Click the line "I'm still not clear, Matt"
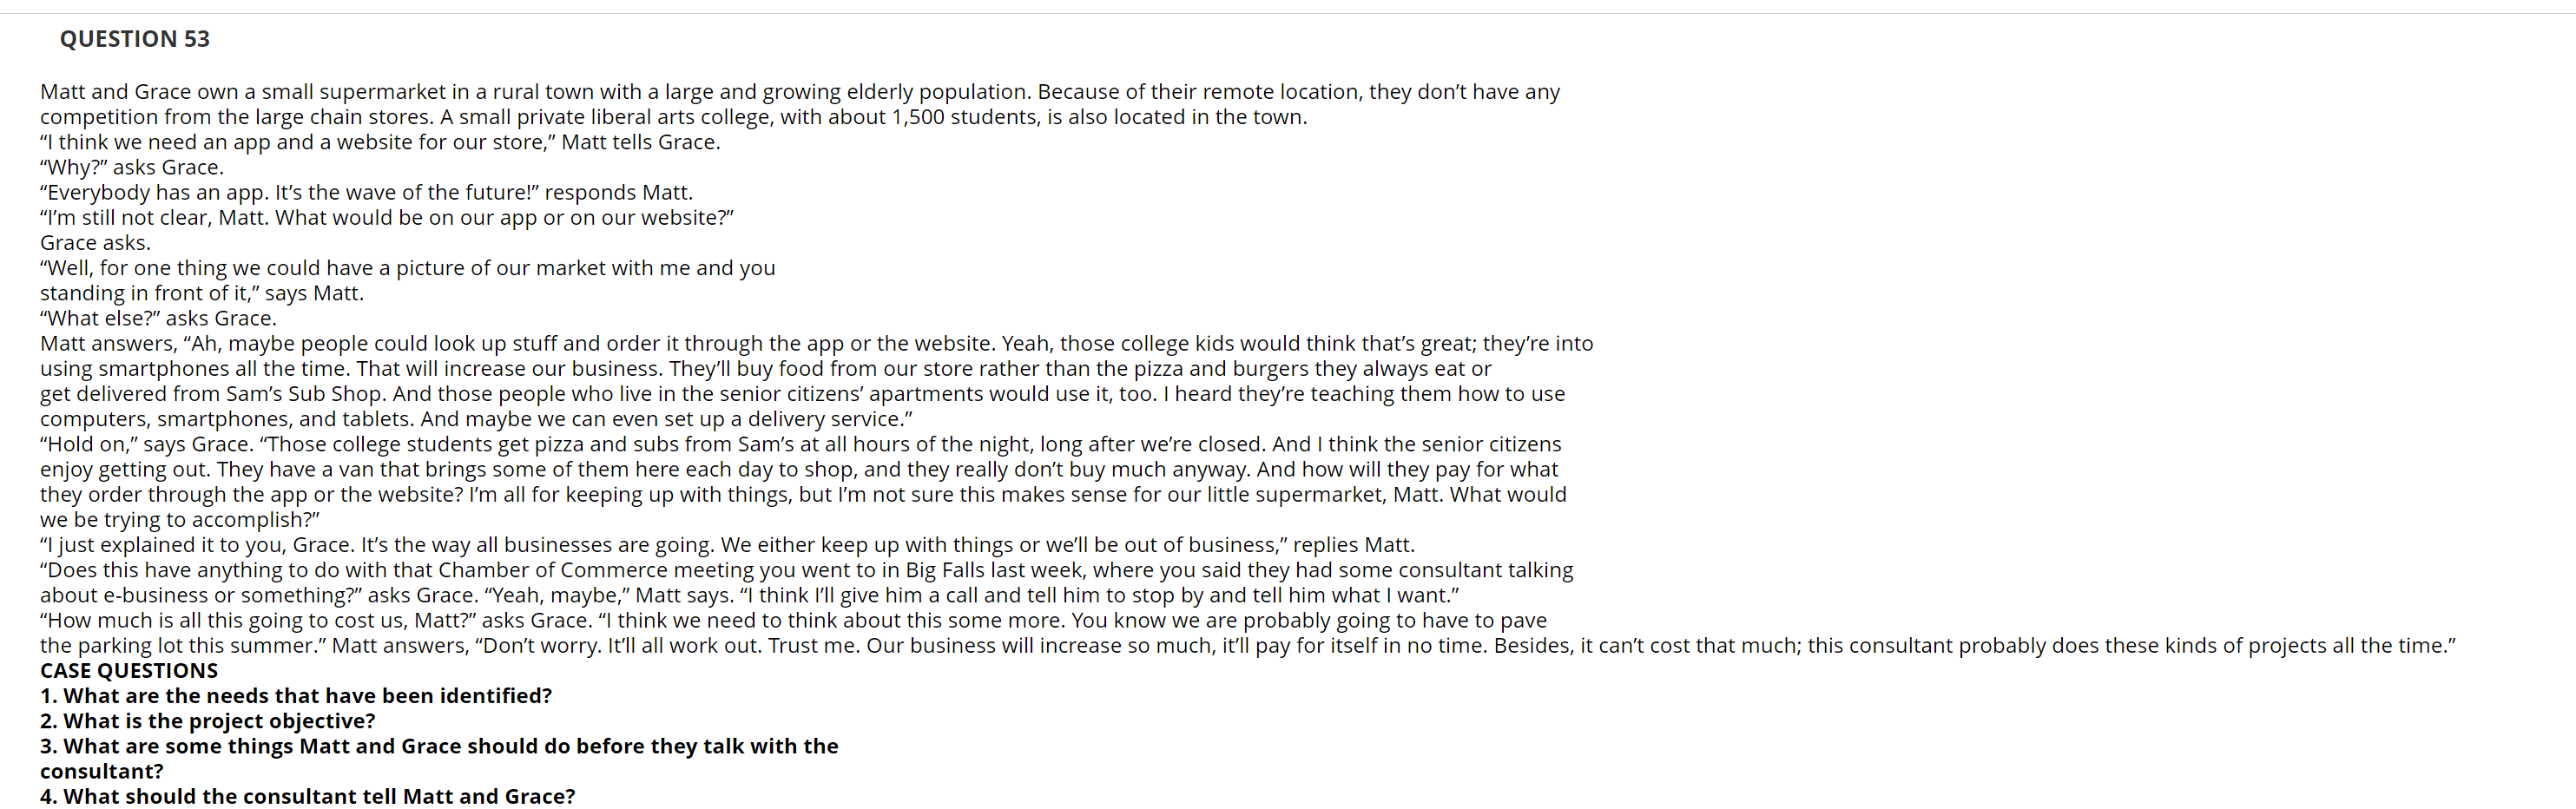 point(387,217)
